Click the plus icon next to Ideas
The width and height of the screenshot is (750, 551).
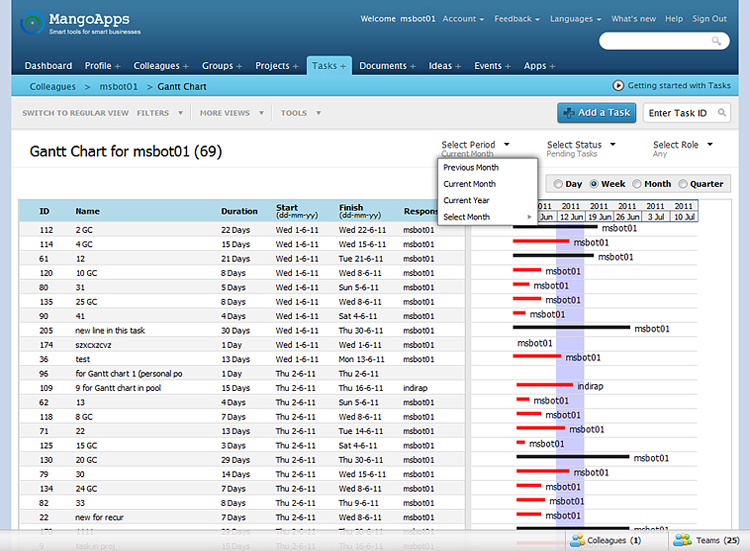[458, 66]
